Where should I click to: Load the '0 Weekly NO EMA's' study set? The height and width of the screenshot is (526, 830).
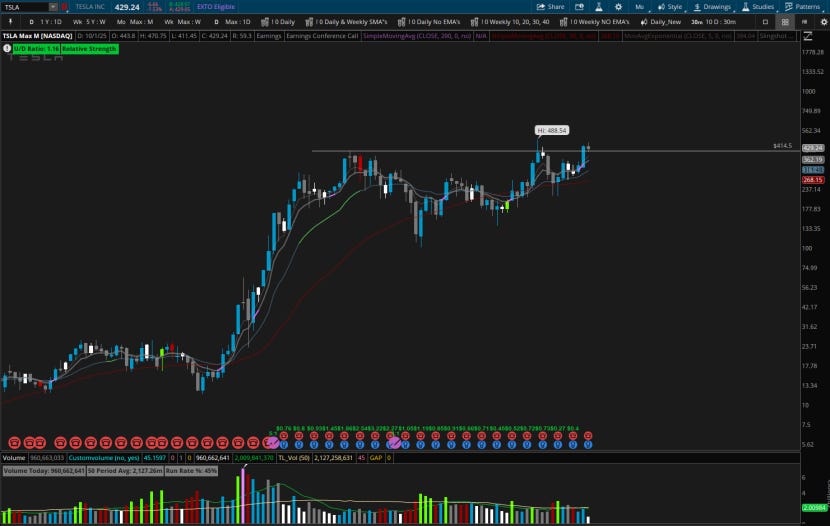point(594,22)
